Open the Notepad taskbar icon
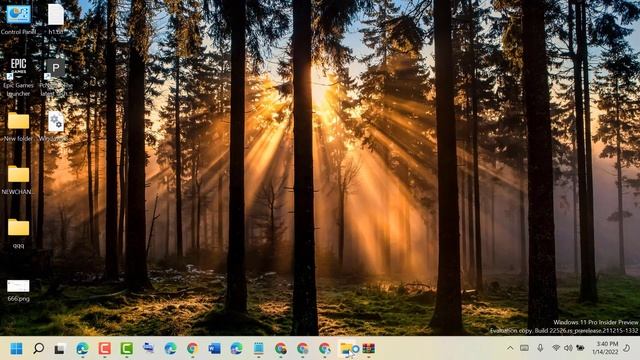Image resolution: width=640 pixels, height=360 pixels. (258, 349)
